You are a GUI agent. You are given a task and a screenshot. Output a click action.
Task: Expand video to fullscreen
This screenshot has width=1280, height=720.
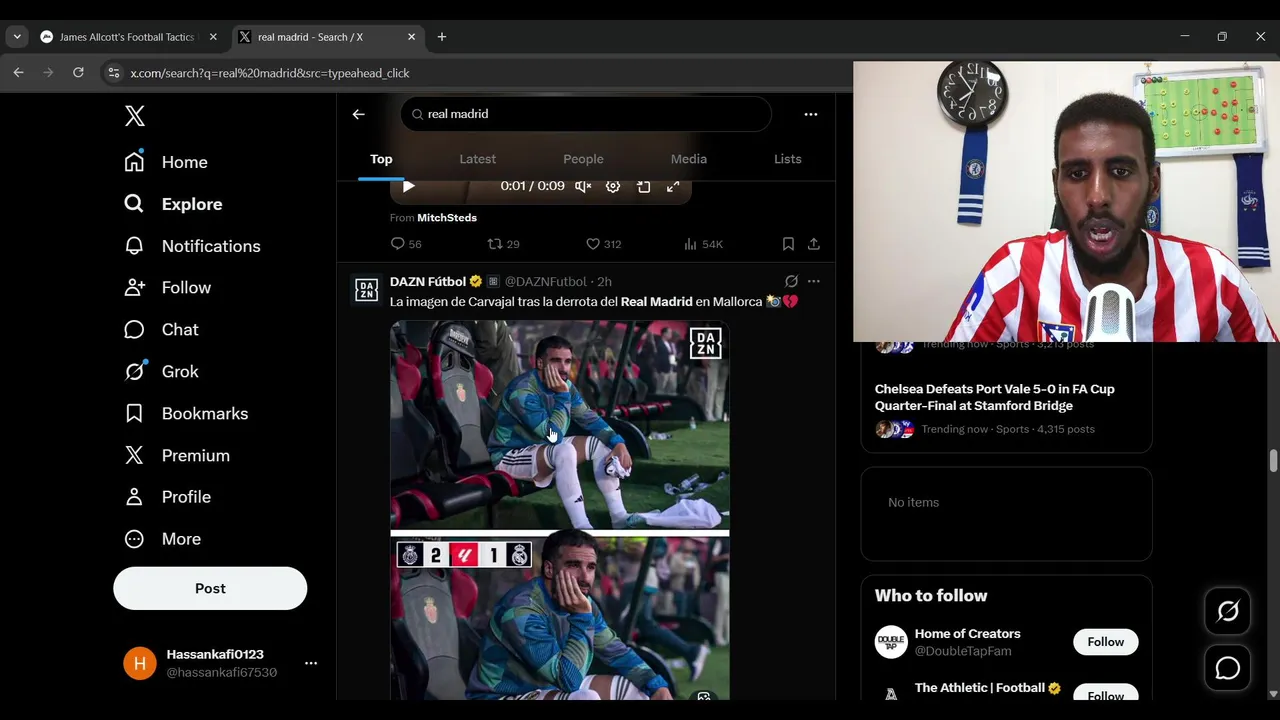click(x=673, y=186)
